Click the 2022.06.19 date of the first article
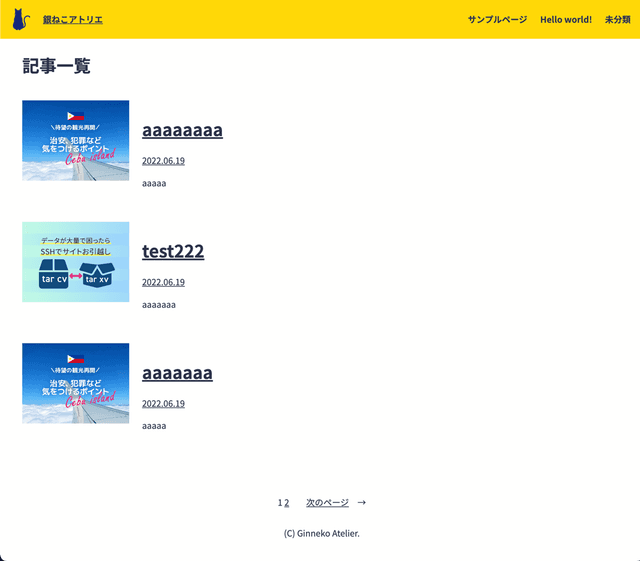This screenshot has width=640, height=561. point(163,161)
